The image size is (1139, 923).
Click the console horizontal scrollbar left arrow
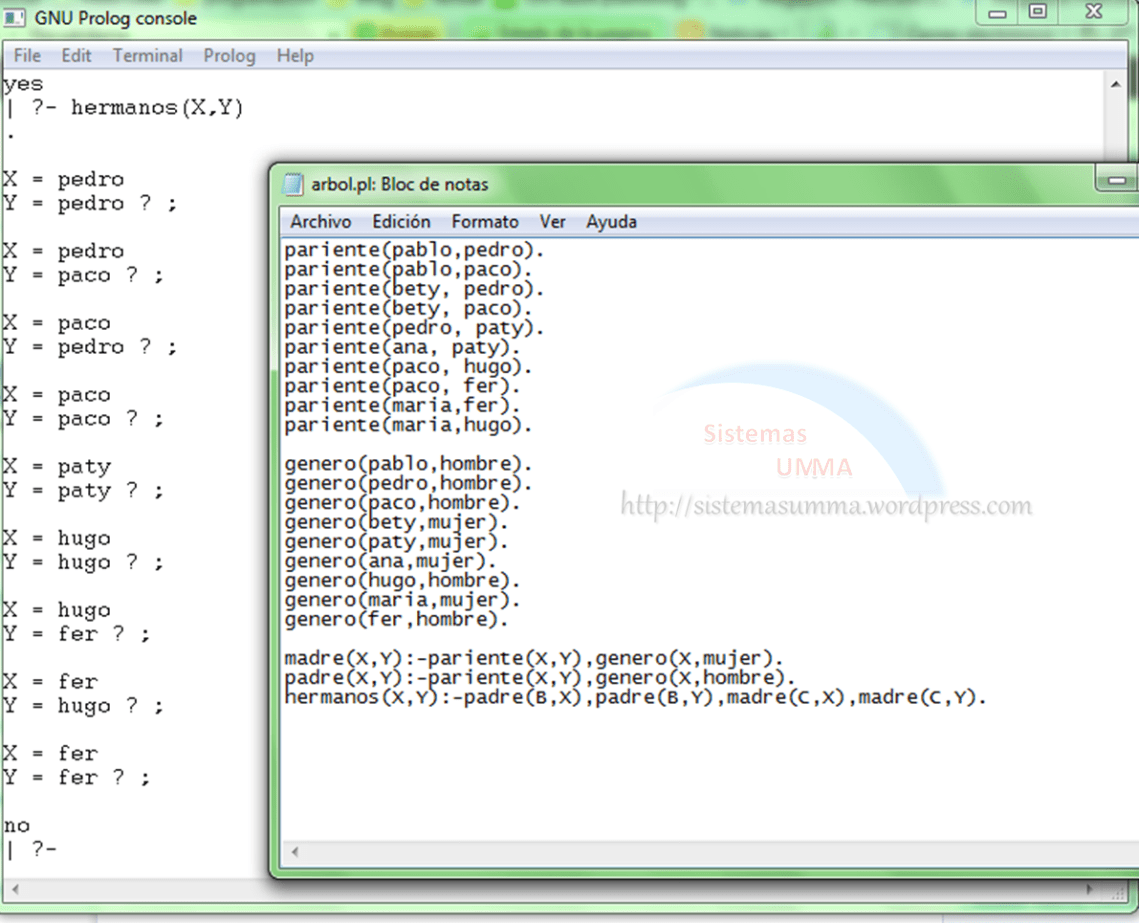[x=14, y=889]
